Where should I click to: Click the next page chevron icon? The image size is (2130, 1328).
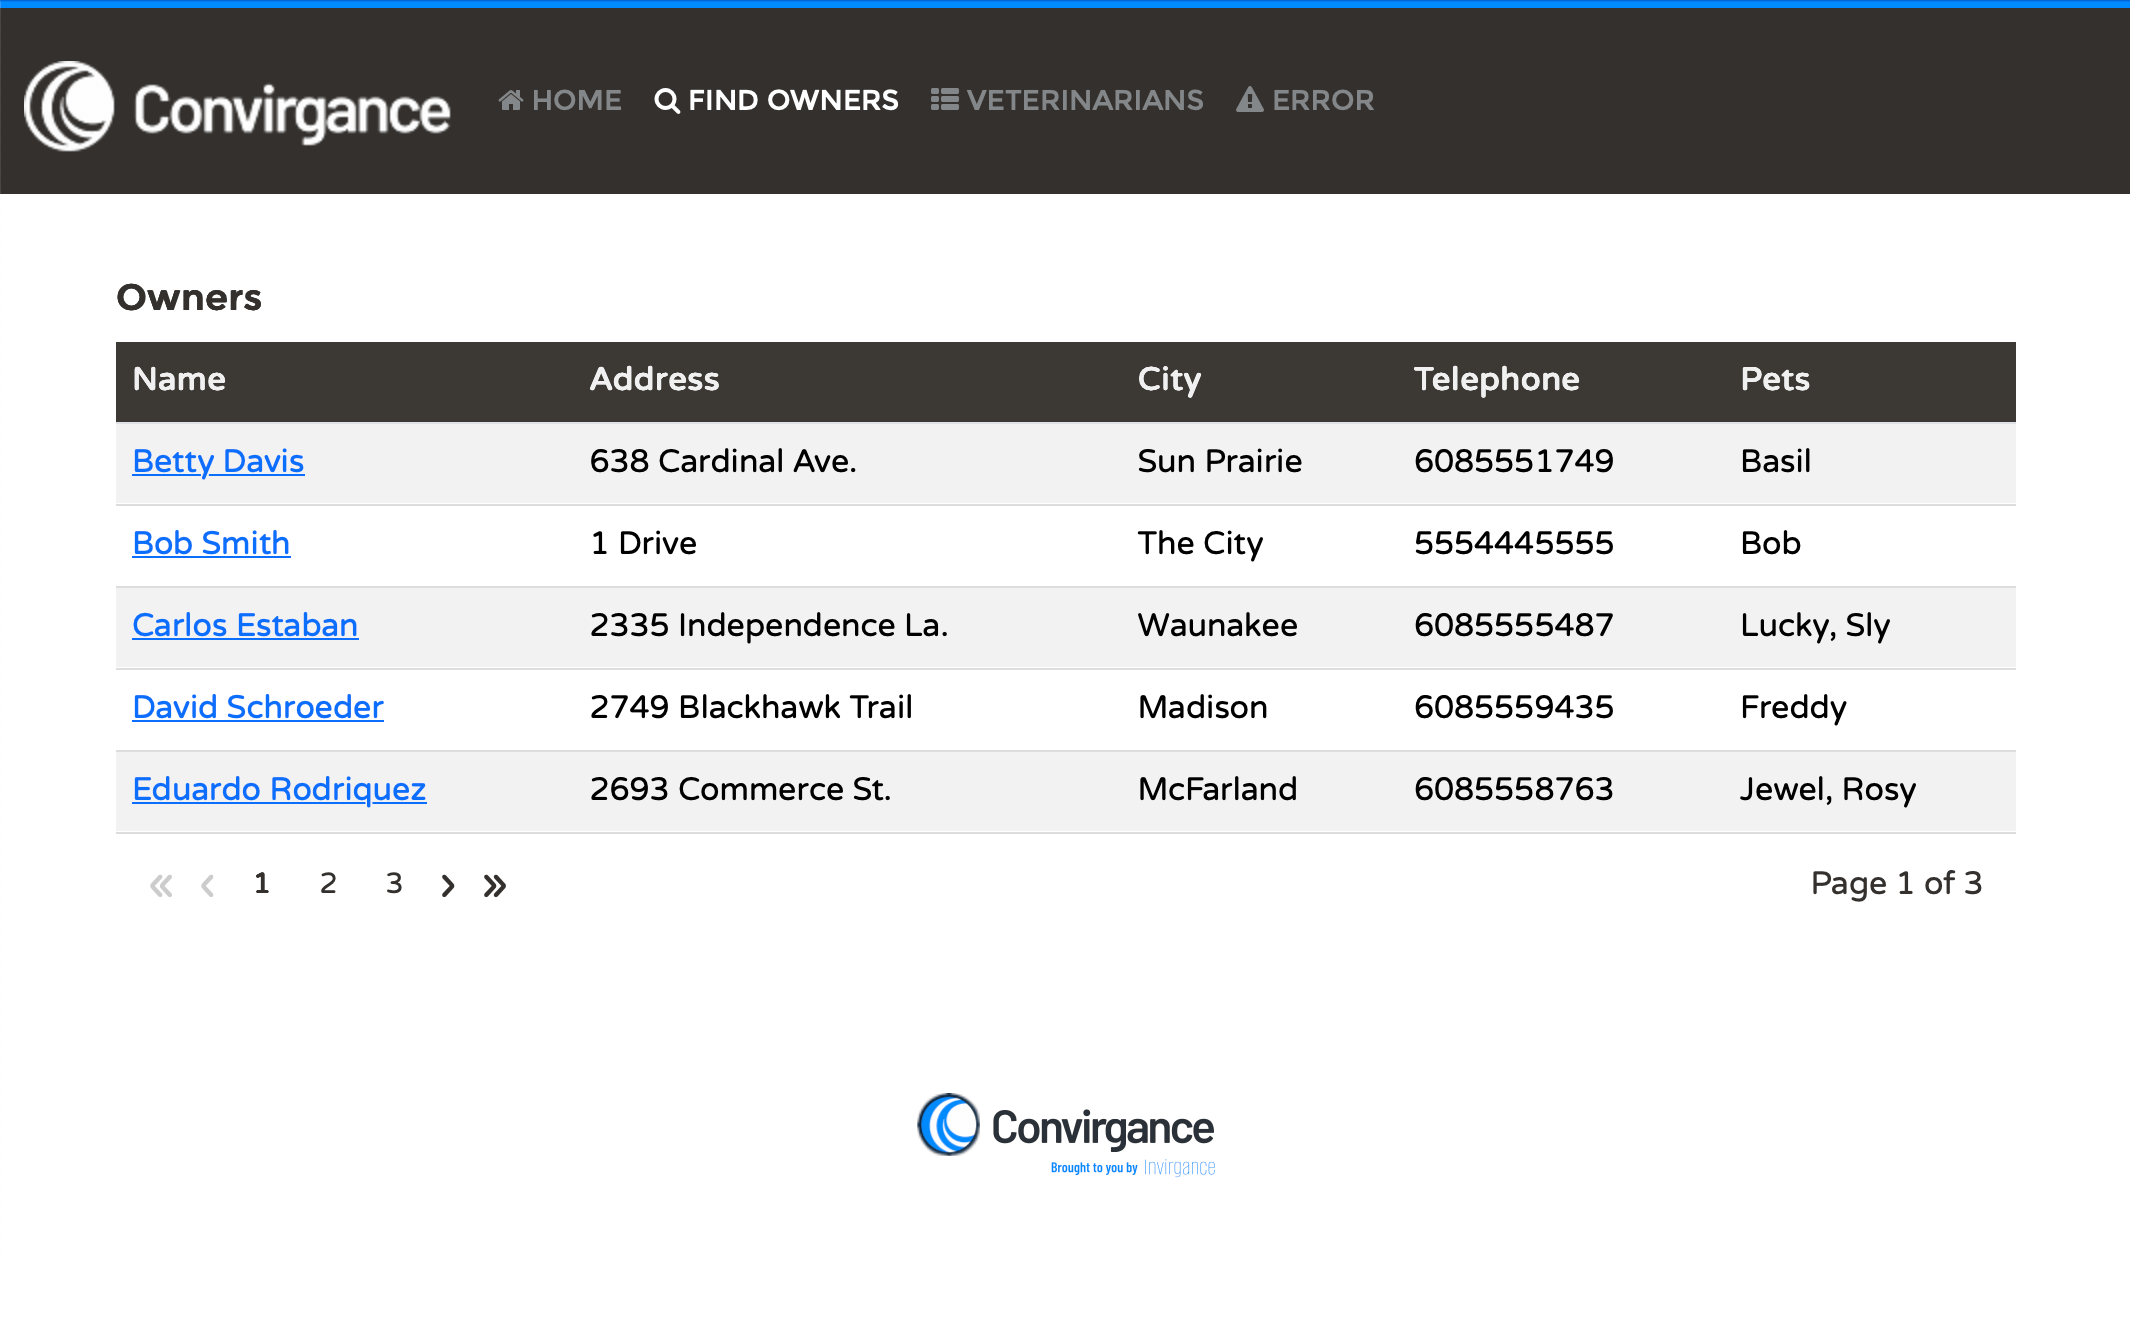pyautogui.click(x=448, y=885)
